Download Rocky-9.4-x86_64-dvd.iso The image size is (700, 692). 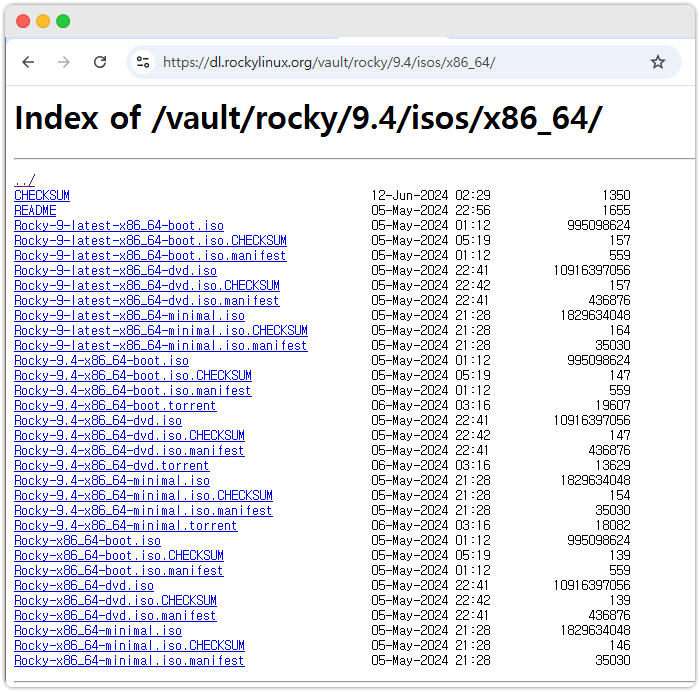coord(98,421)
